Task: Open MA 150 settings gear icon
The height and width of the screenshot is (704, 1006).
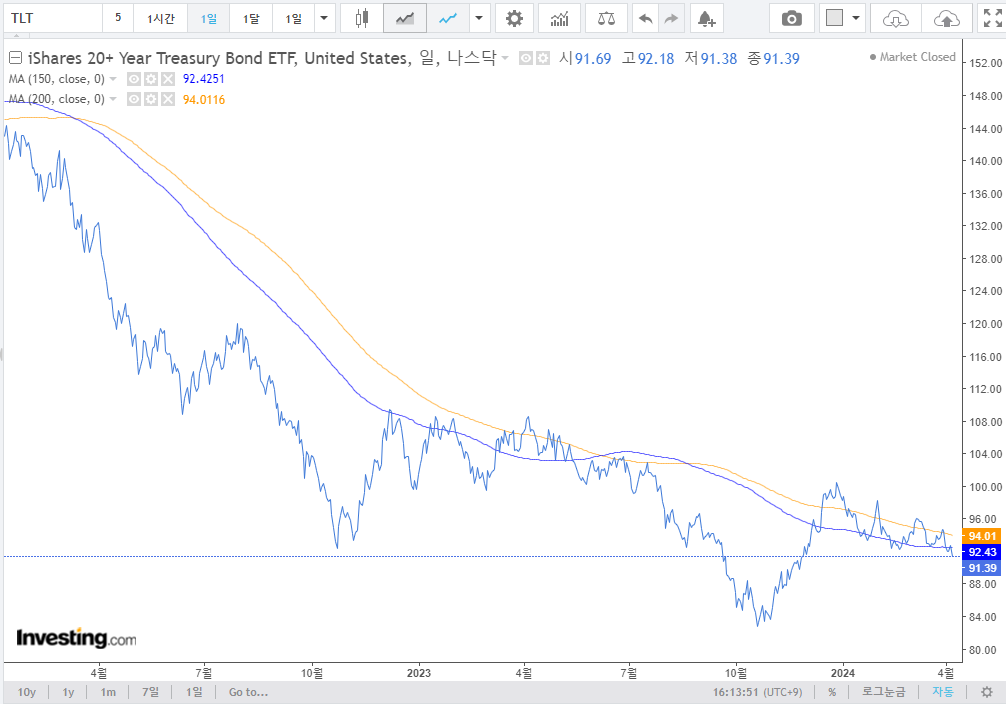Action: point(151,80)
